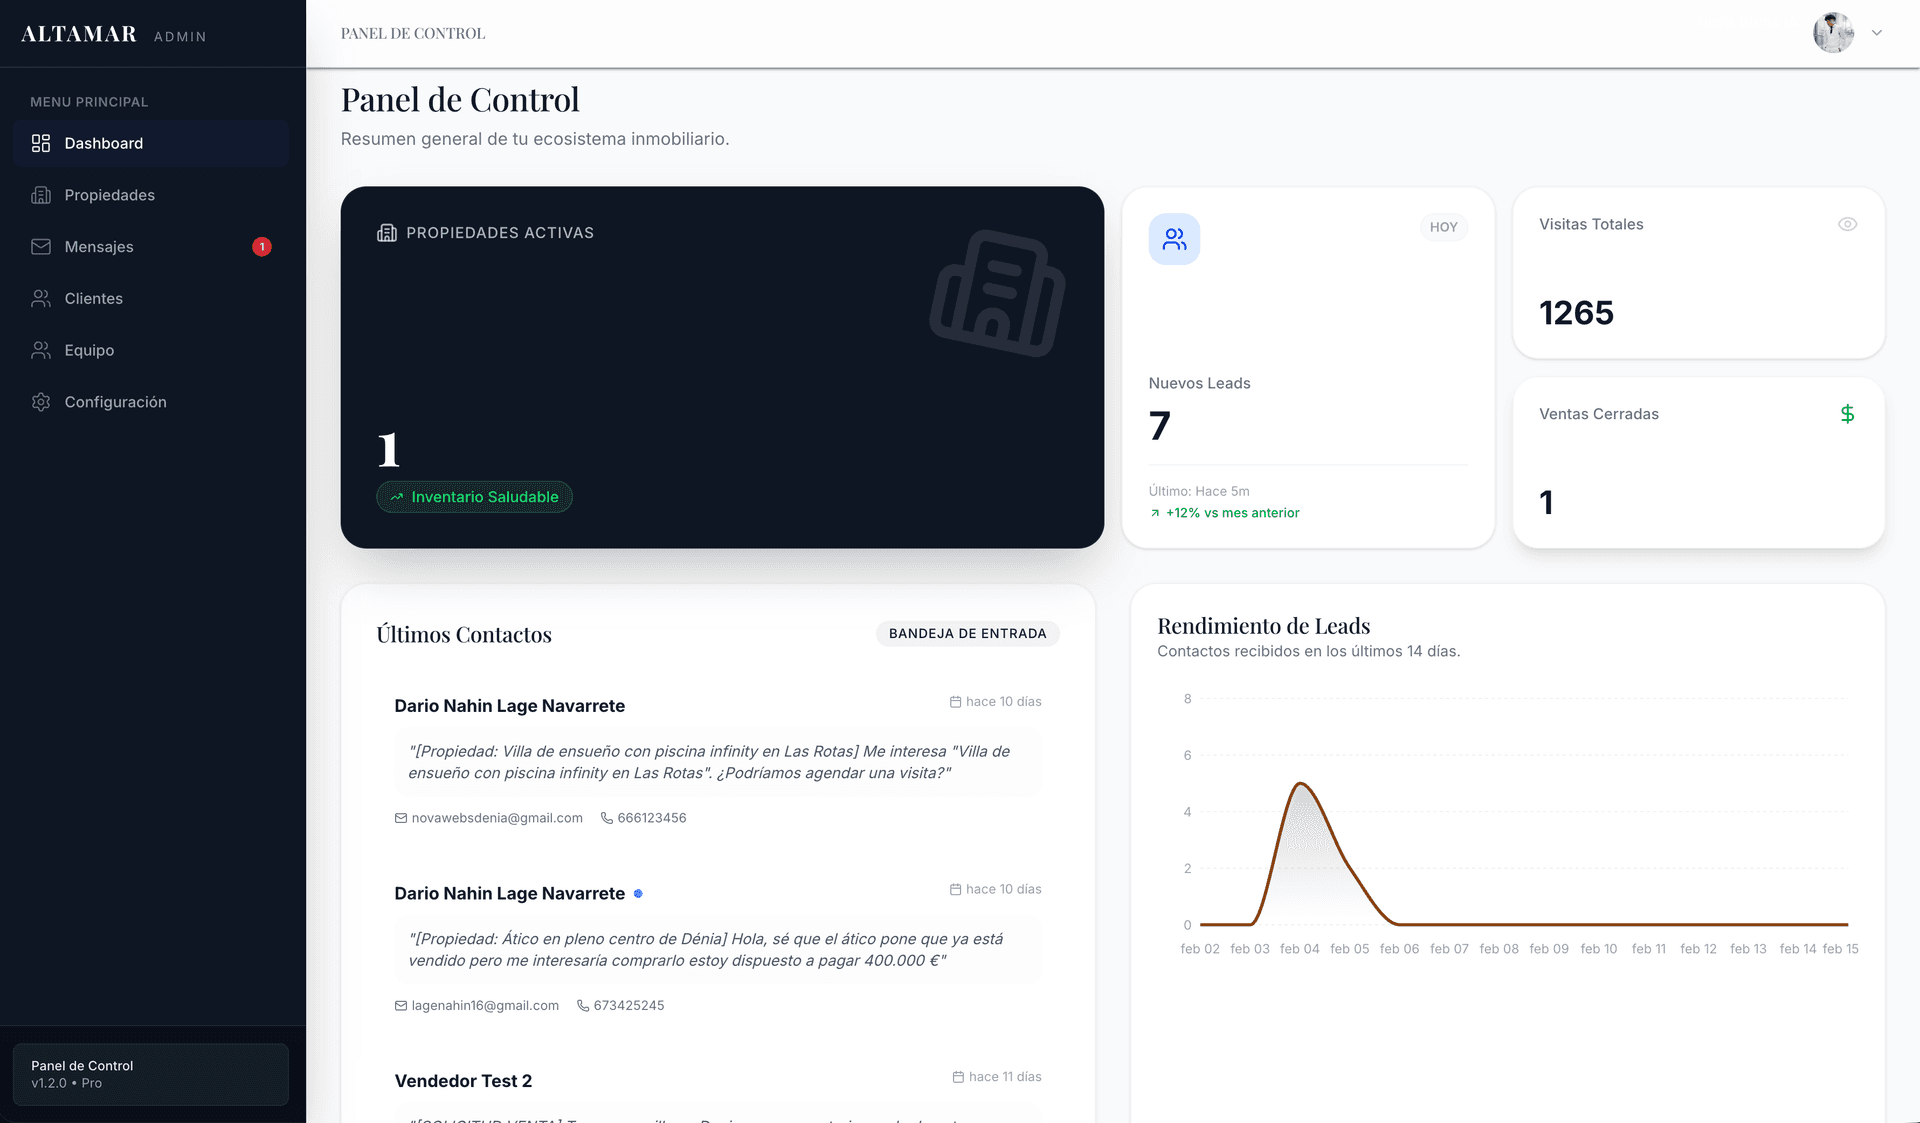Viewport: 1920px width, 1123px height.
Task: Click the eye icon on Visitas Totales
Action: (x=1847, y=225)
